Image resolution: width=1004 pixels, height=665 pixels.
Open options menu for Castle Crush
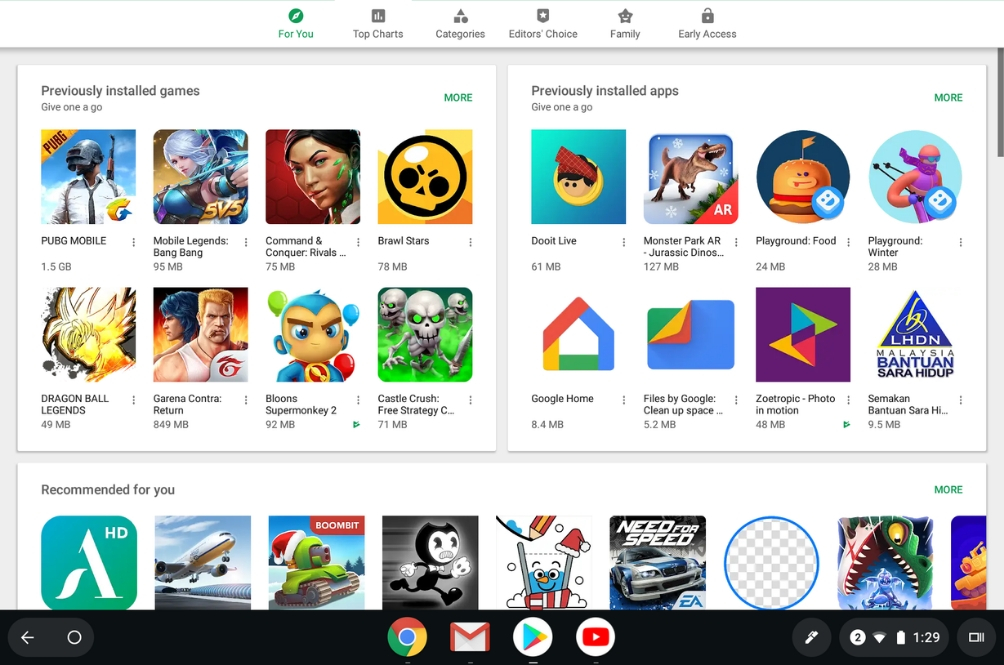pyautogui.click(x=471, y=400)
